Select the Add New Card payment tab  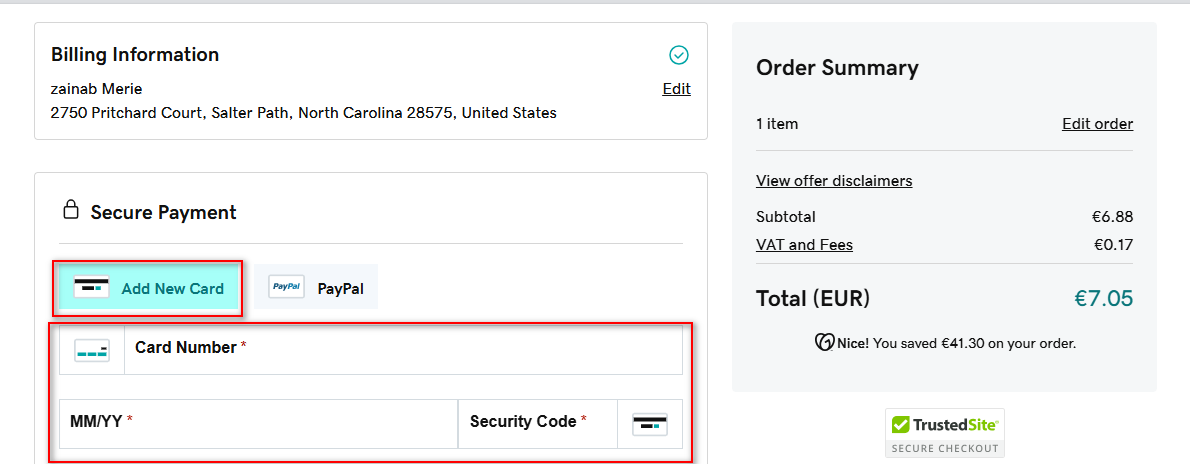click(150, 288)
